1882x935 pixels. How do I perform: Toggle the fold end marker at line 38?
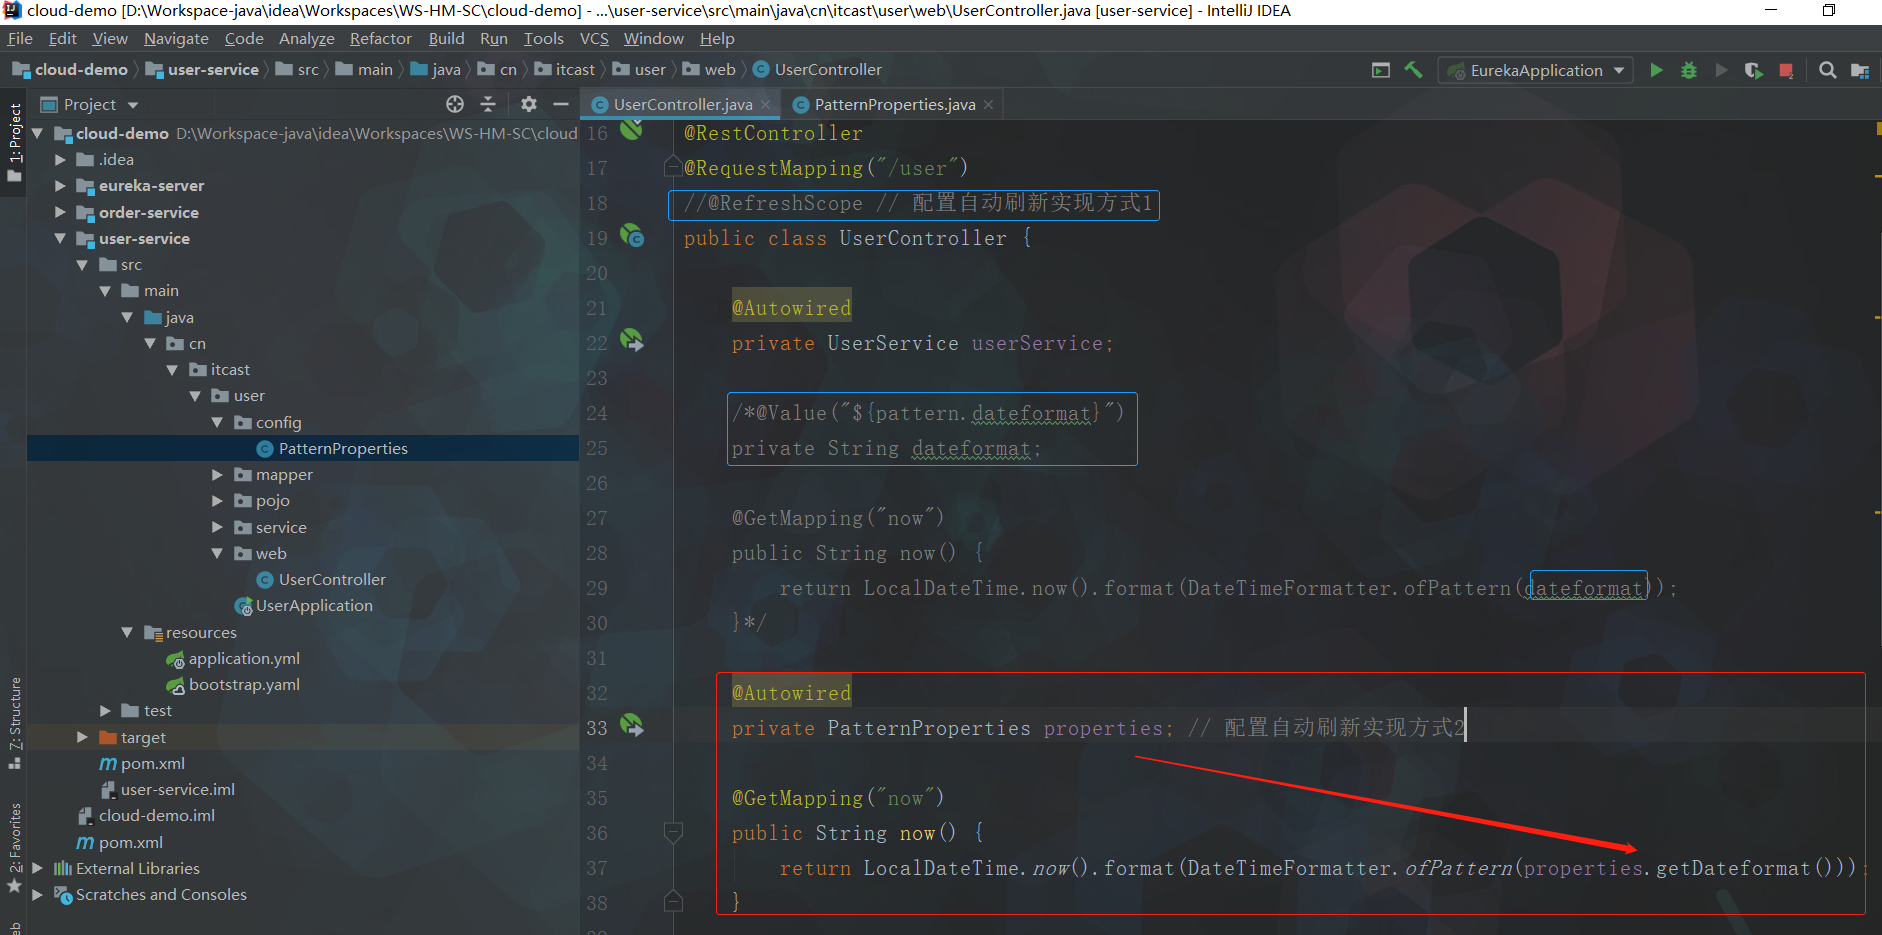coord(673,901)
